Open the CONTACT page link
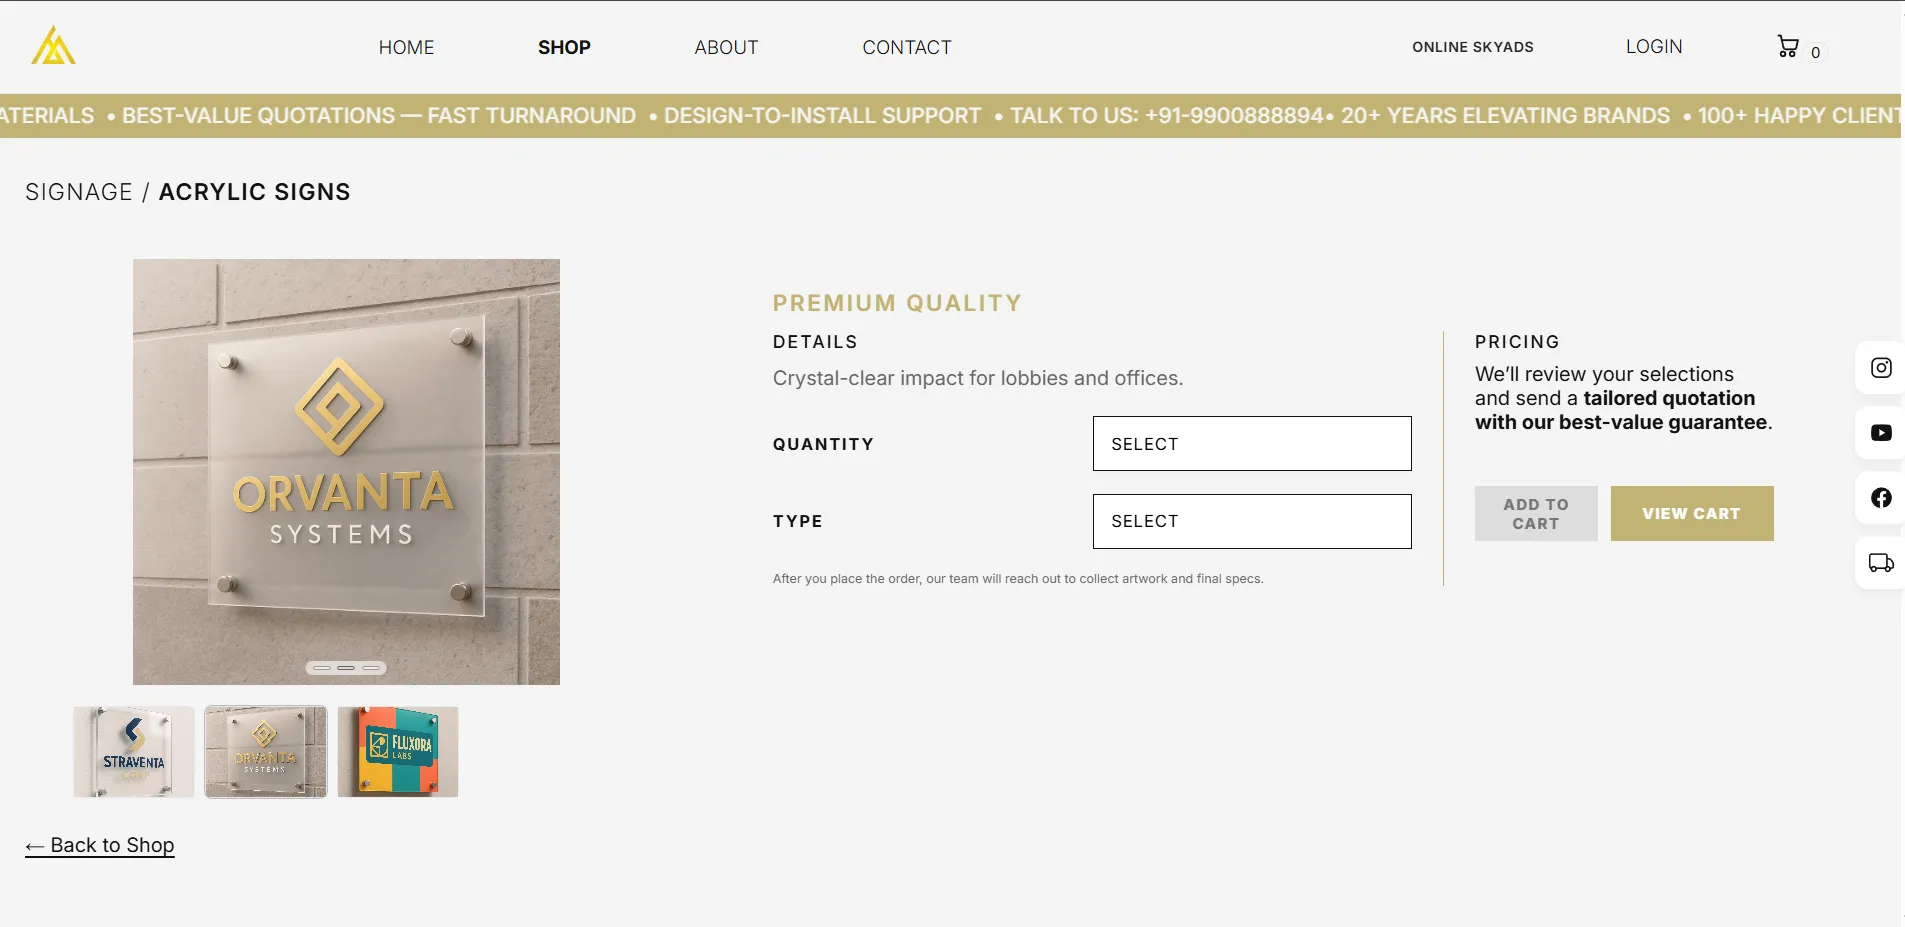The image size is (1905, 927). click(907, 47)
